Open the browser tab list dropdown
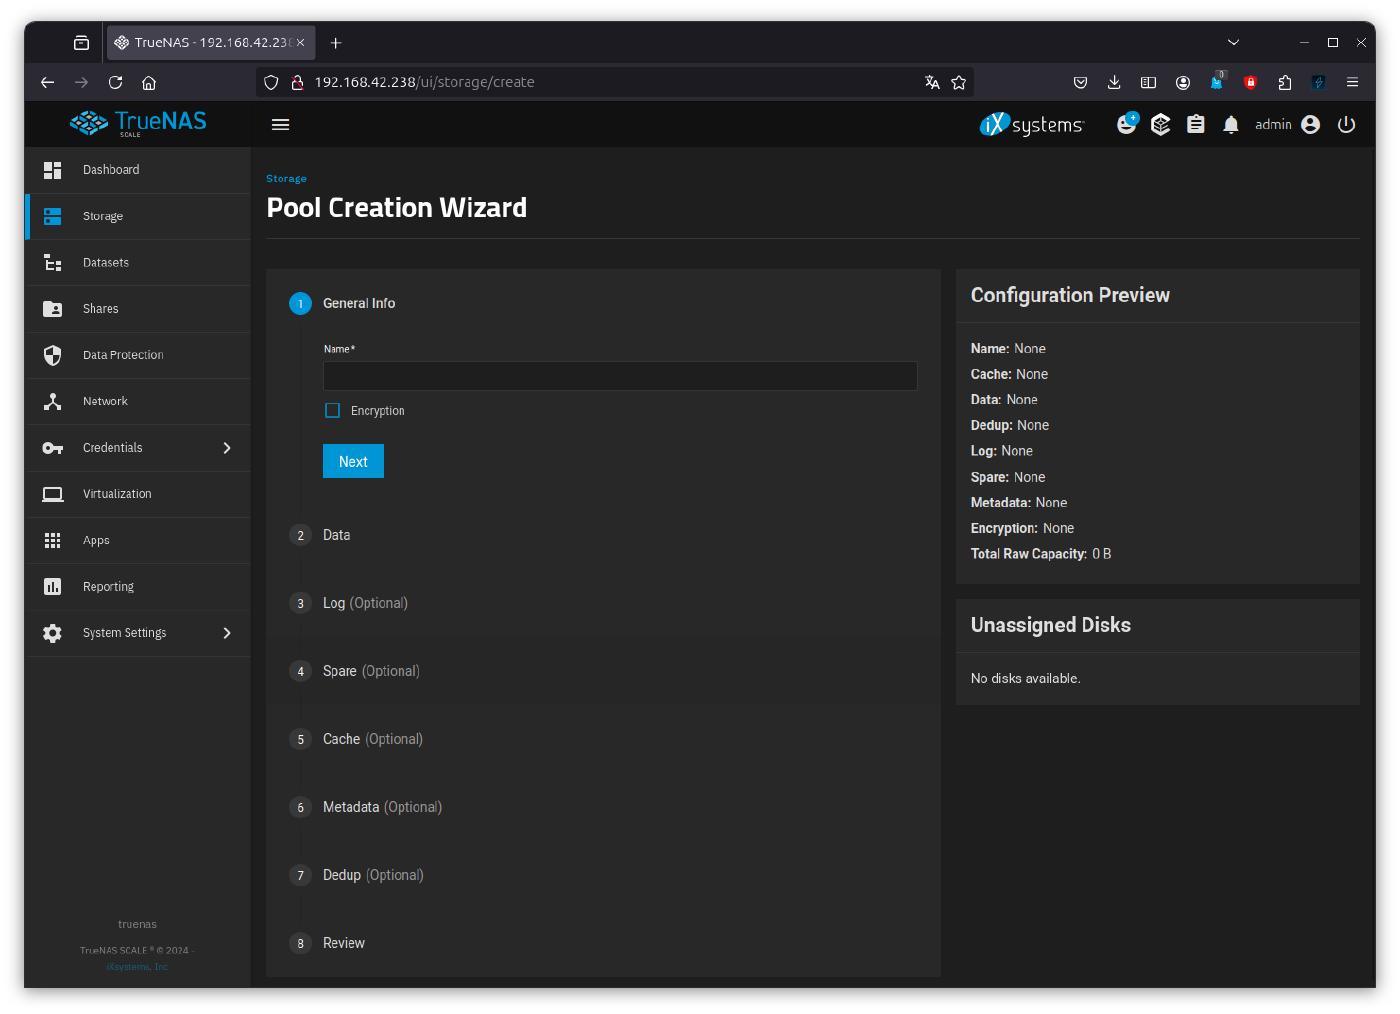 pyautogui.click(x=1233, y=43)
